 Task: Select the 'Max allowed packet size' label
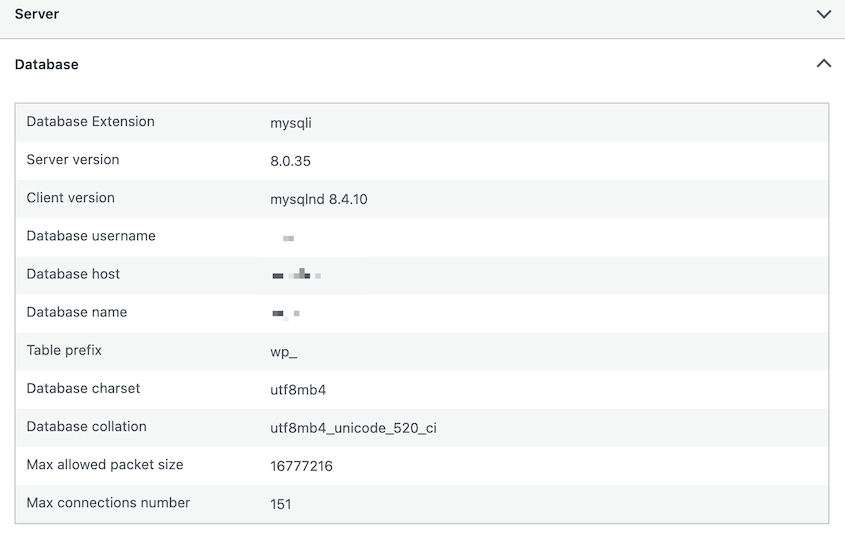point(105,465)
